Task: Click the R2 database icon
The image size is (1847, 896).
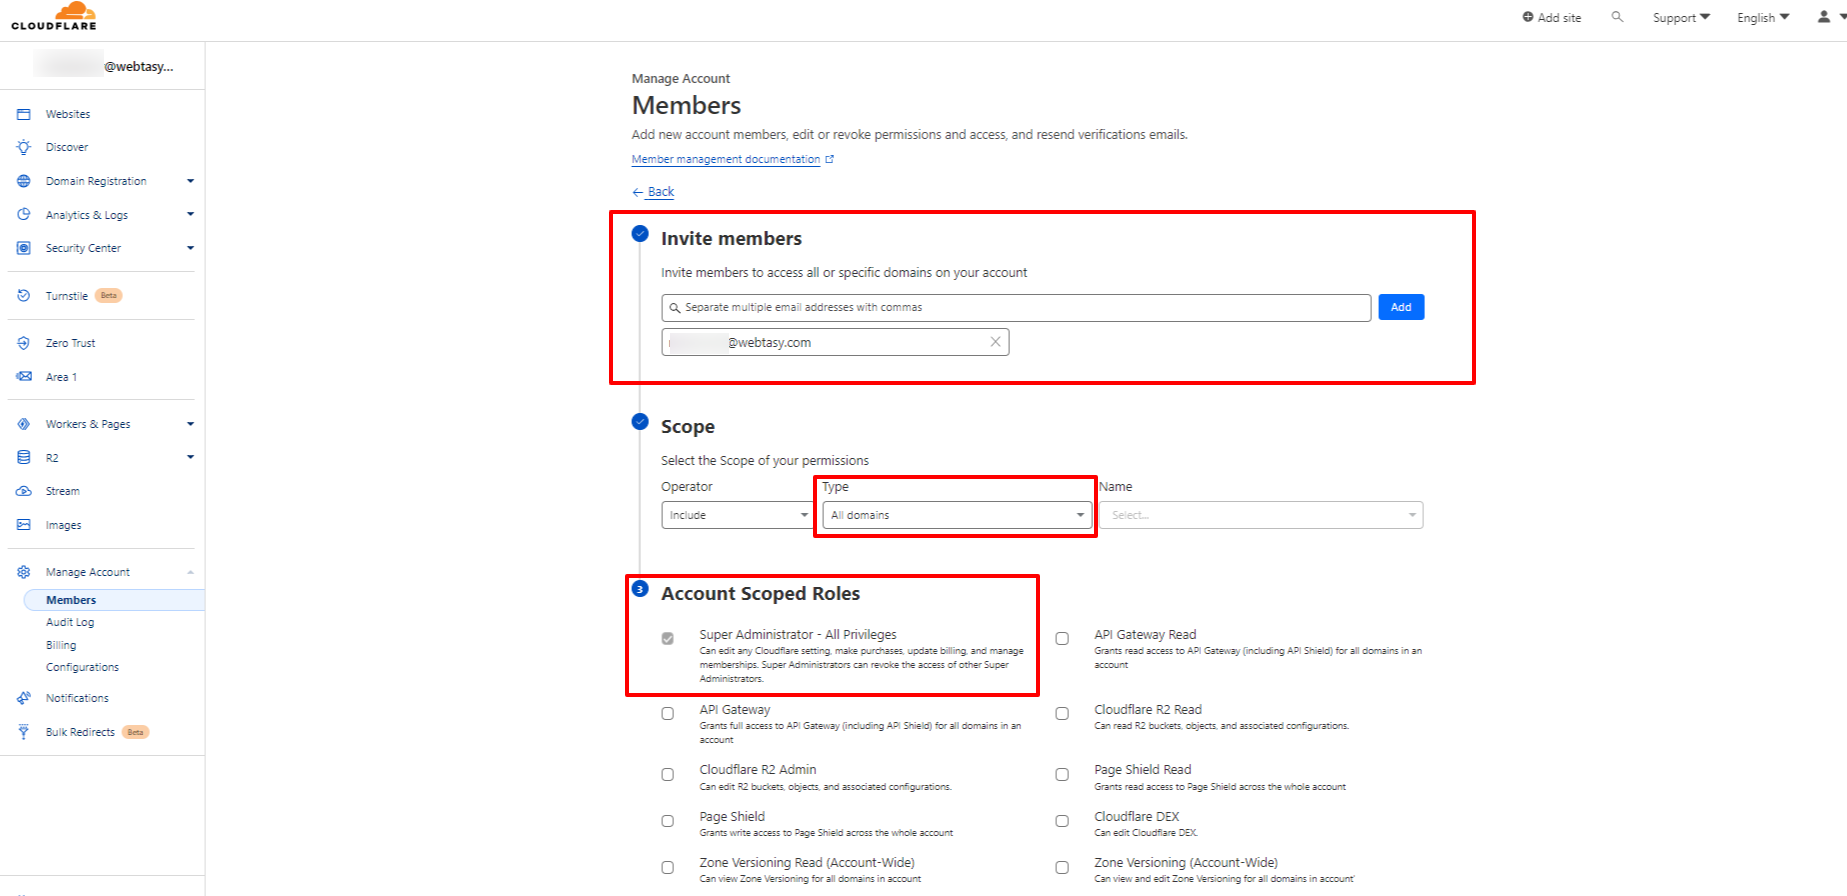Action: click(x=24, y=457)
